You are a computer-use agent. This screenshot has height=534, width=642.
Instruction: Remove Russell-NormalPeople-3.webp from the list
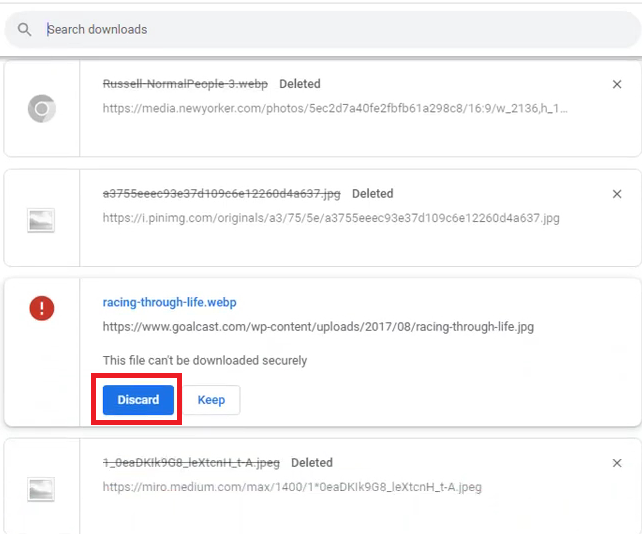pos(617,85)
